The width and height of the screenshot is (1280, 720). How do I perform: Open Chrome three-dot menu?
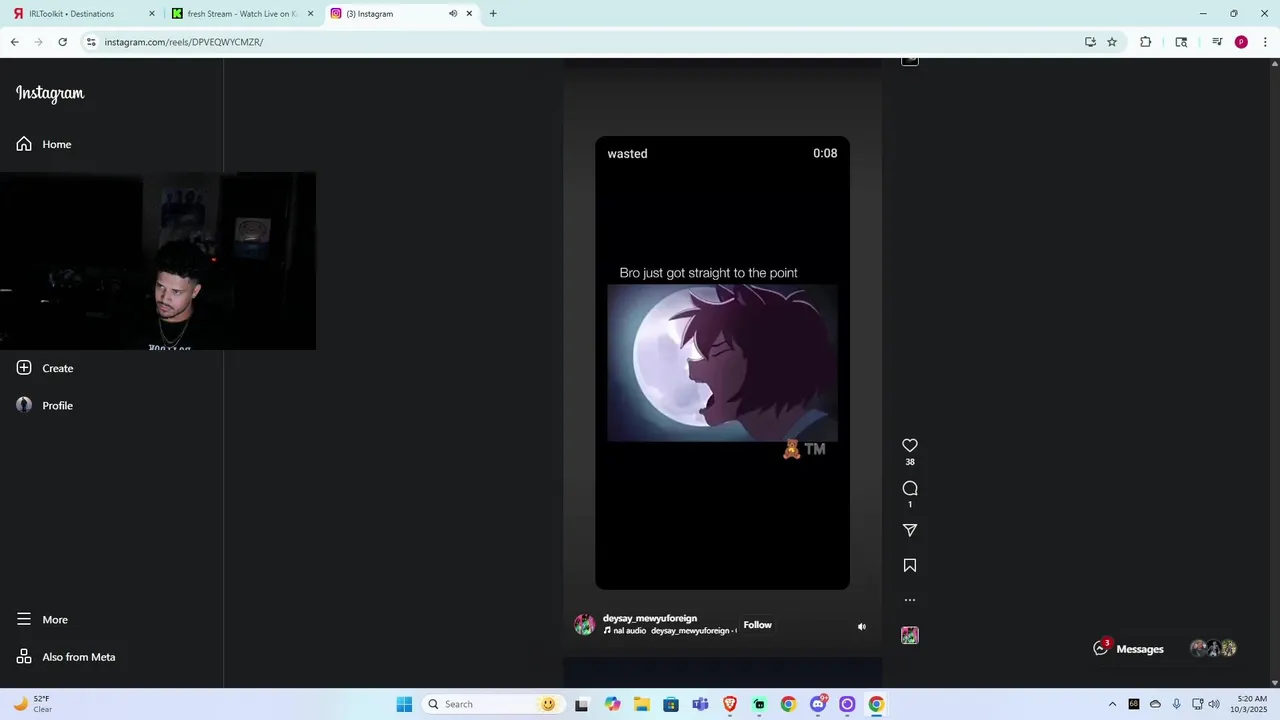[1265, 42]
